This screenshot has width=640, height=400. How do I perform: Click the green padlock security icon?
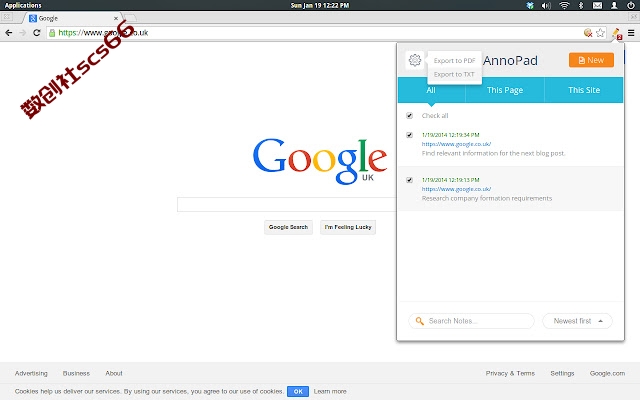(x=52, y=33)
